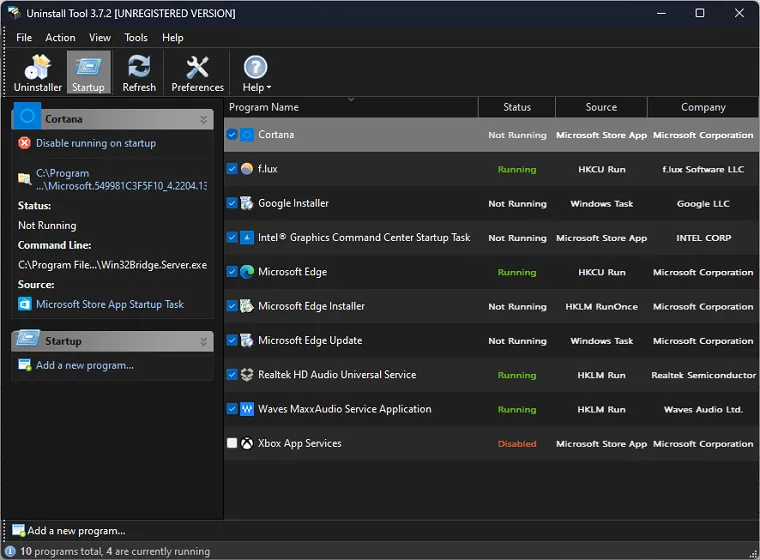
Task: Click the add program icon in the bottom bar
Action: pos(18,530)
